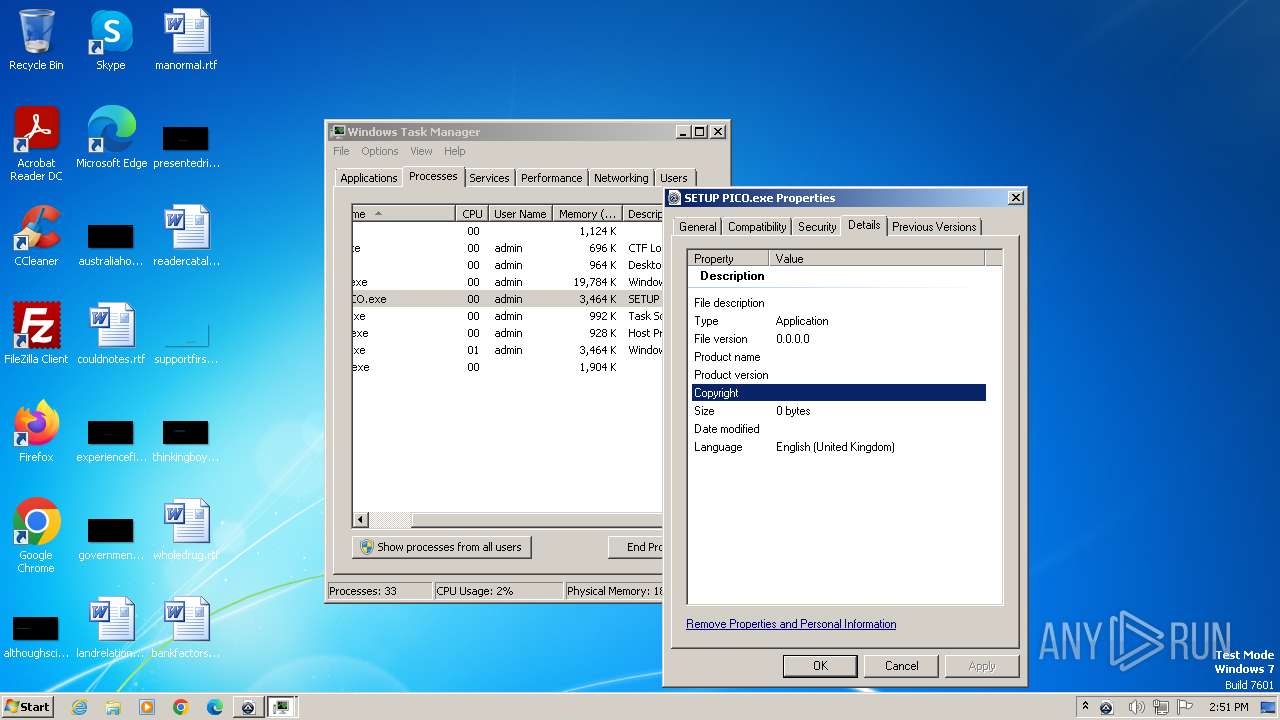Screen dimensions: 1280x720
Task: Launch the media player taskbar icon
Action: tap(147, 707)
